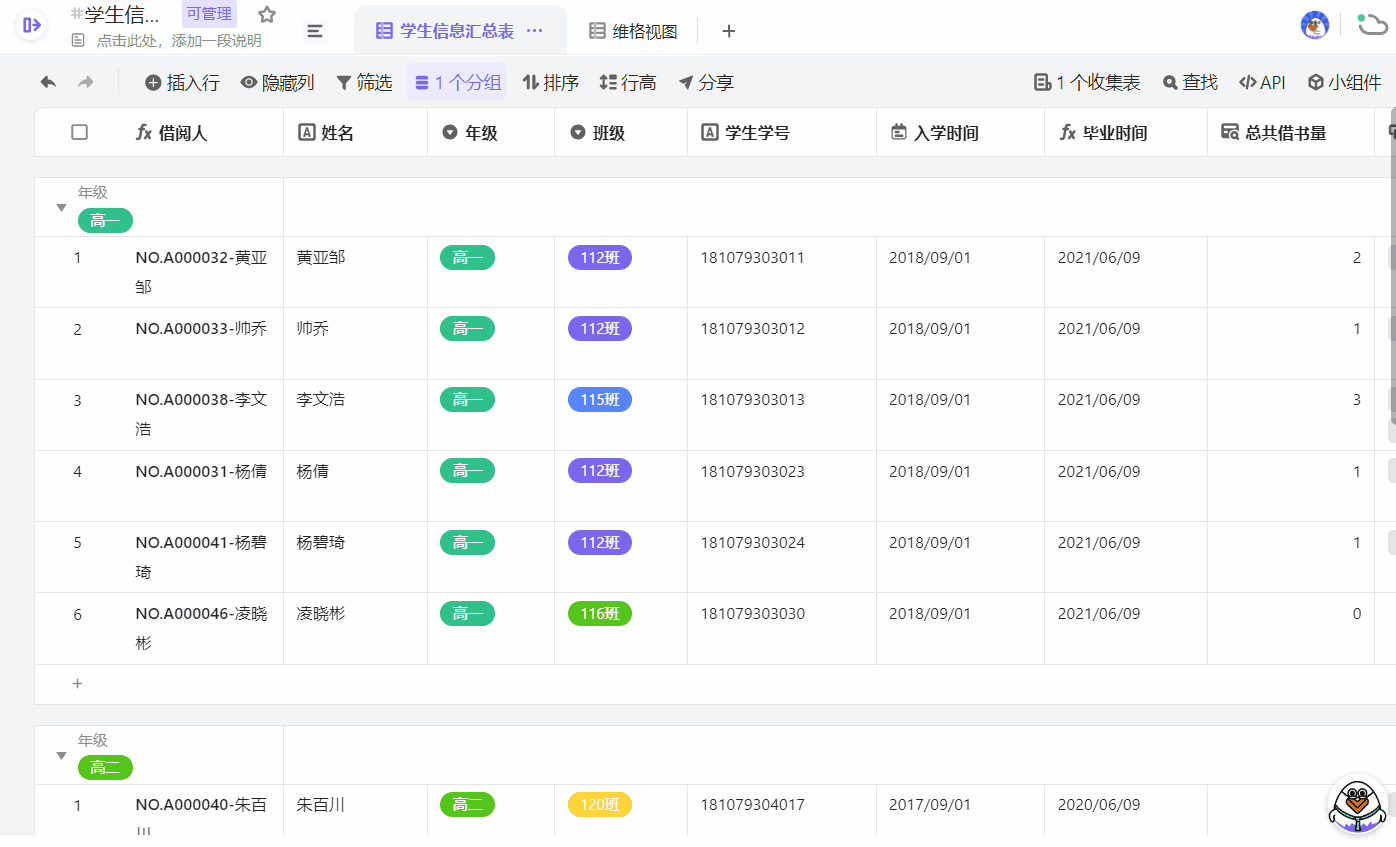This screenshot has width=1396, height=847.
Task: Click 高一 tag in 李文浩 row
Action: click(x=467, y=400)
